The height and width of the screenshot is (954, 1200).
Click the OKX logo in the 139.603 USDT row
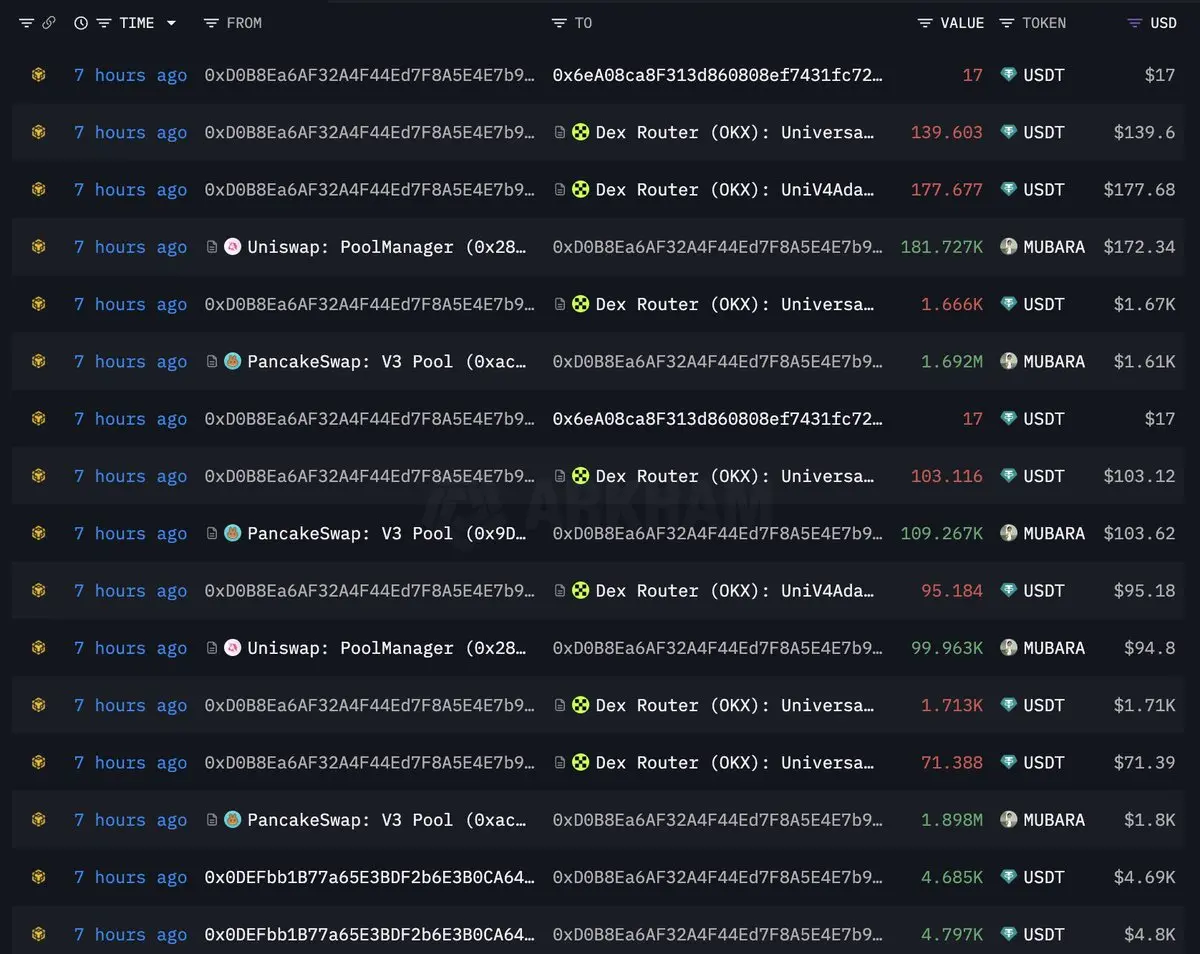(x=580, y=132)
